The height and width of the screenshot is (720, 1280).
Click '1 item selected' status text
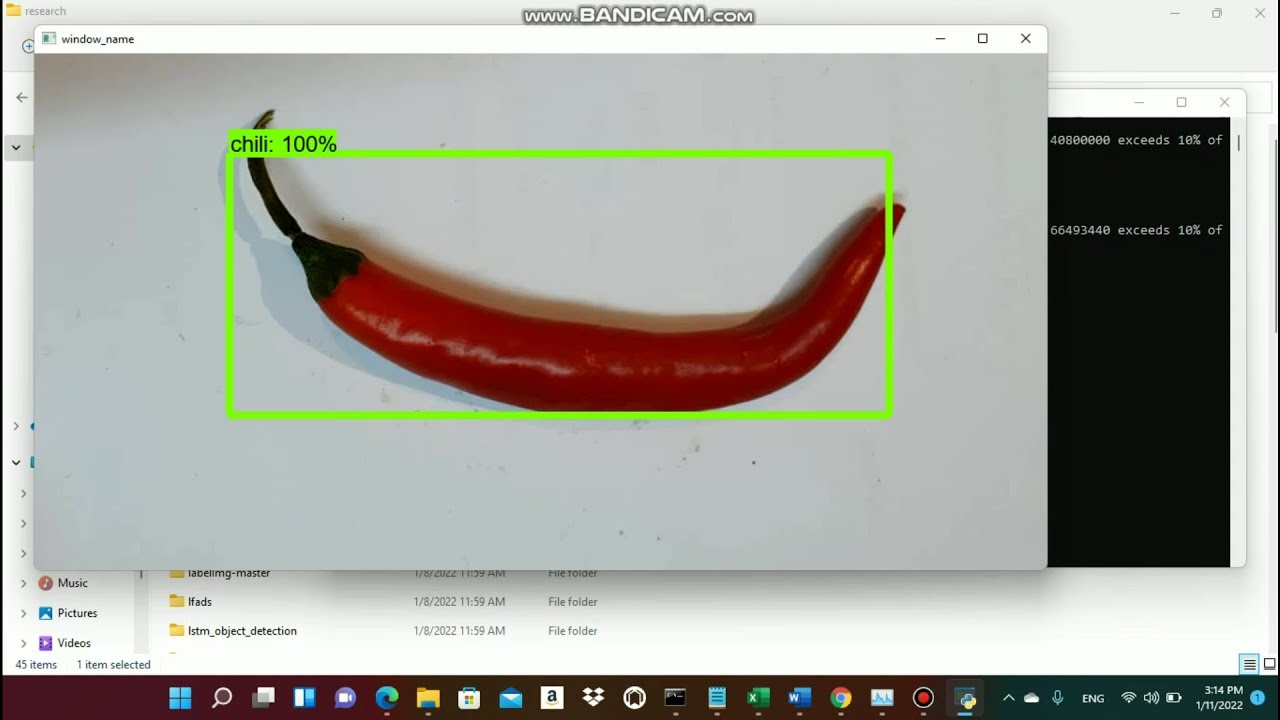click(x=114, y=665)
